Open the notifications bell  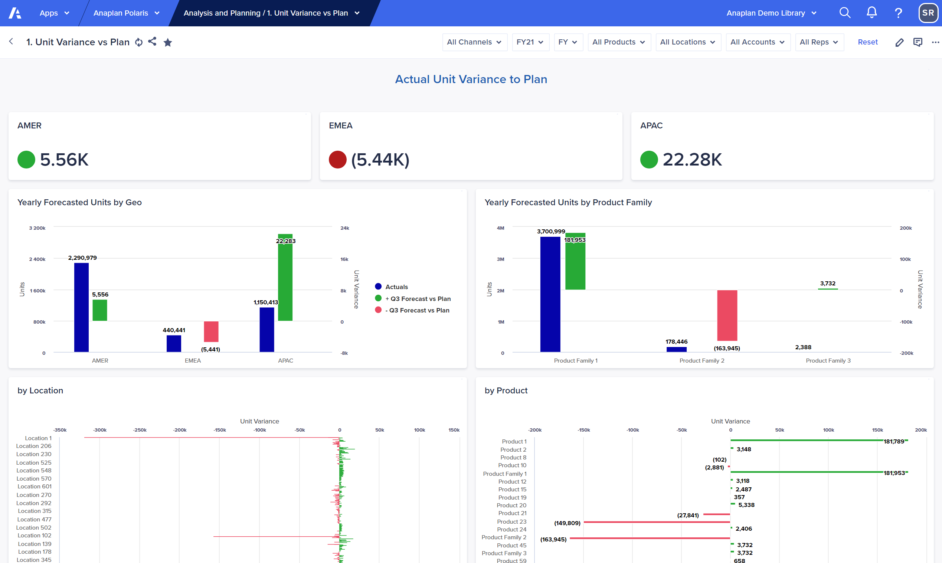point(871,13)
